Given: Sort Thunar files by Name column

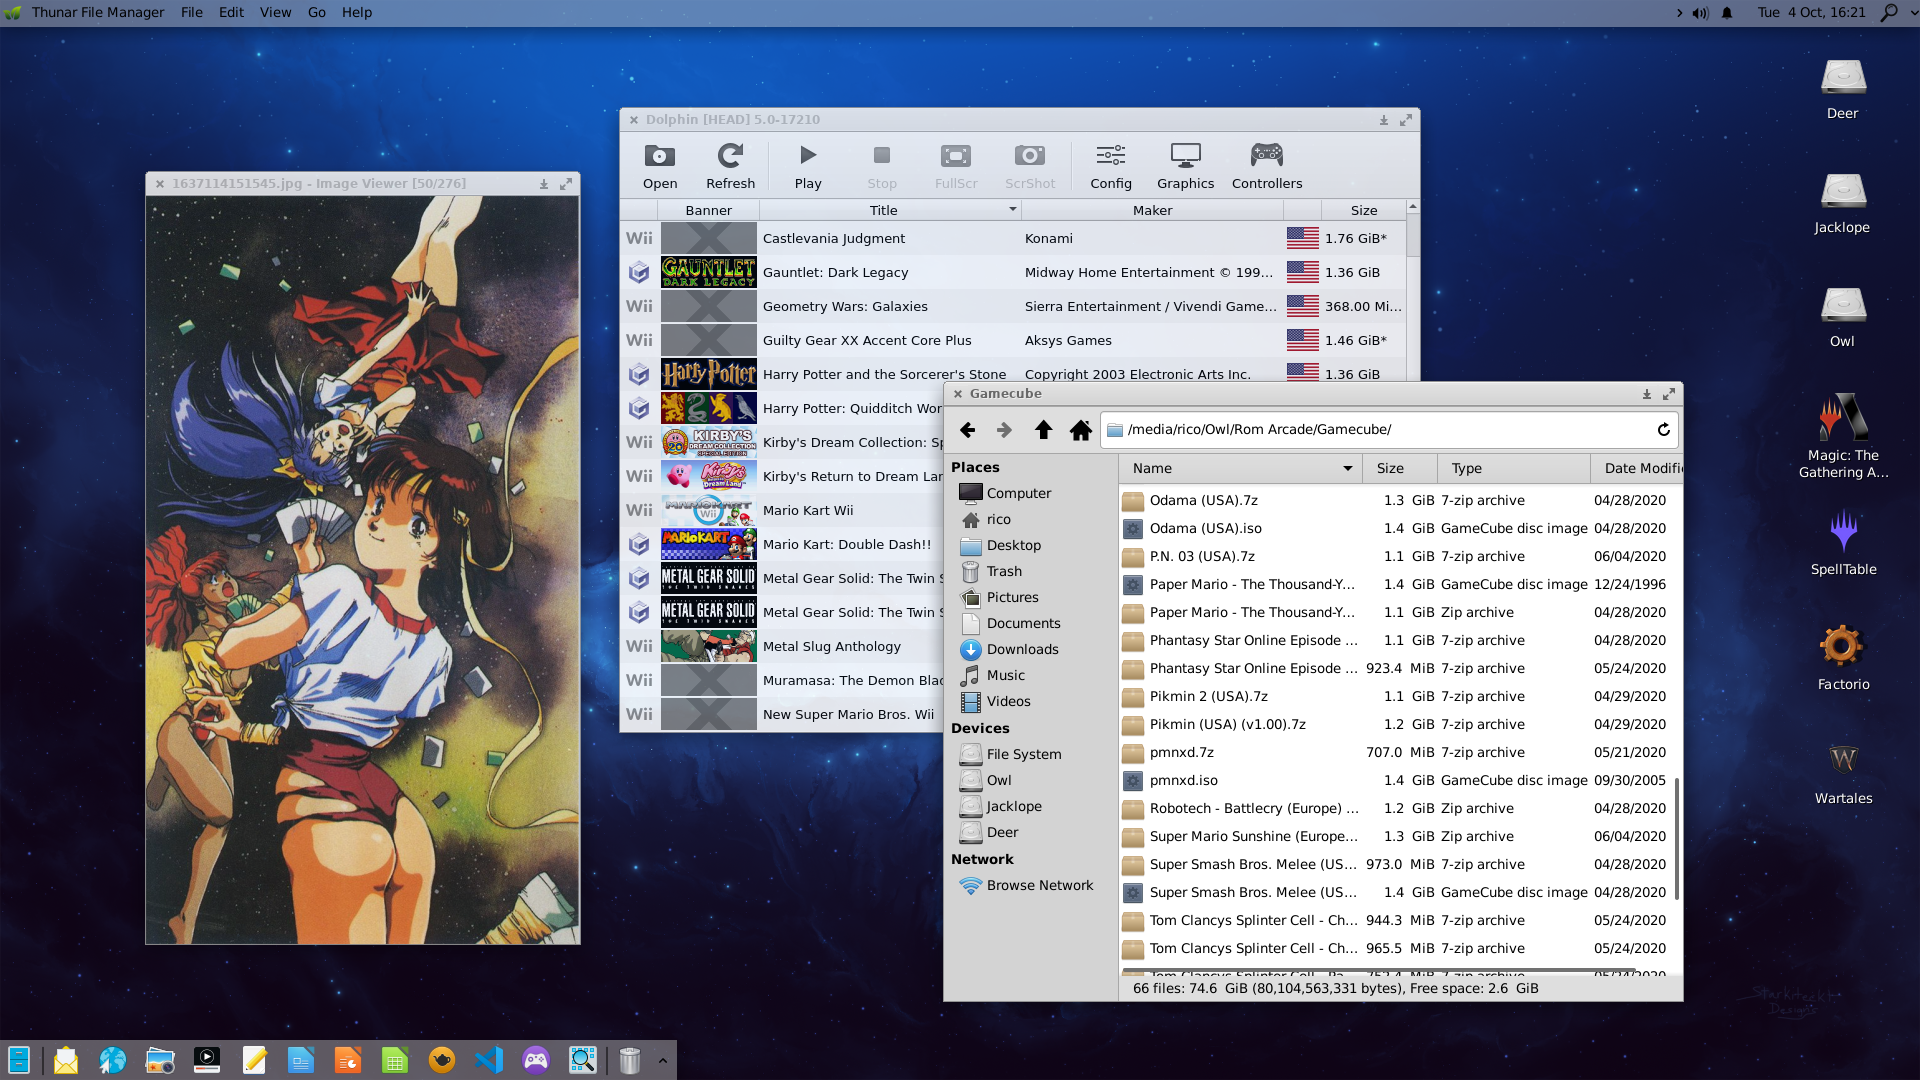Looking at the screenshot, I should tap(1240, 468).
